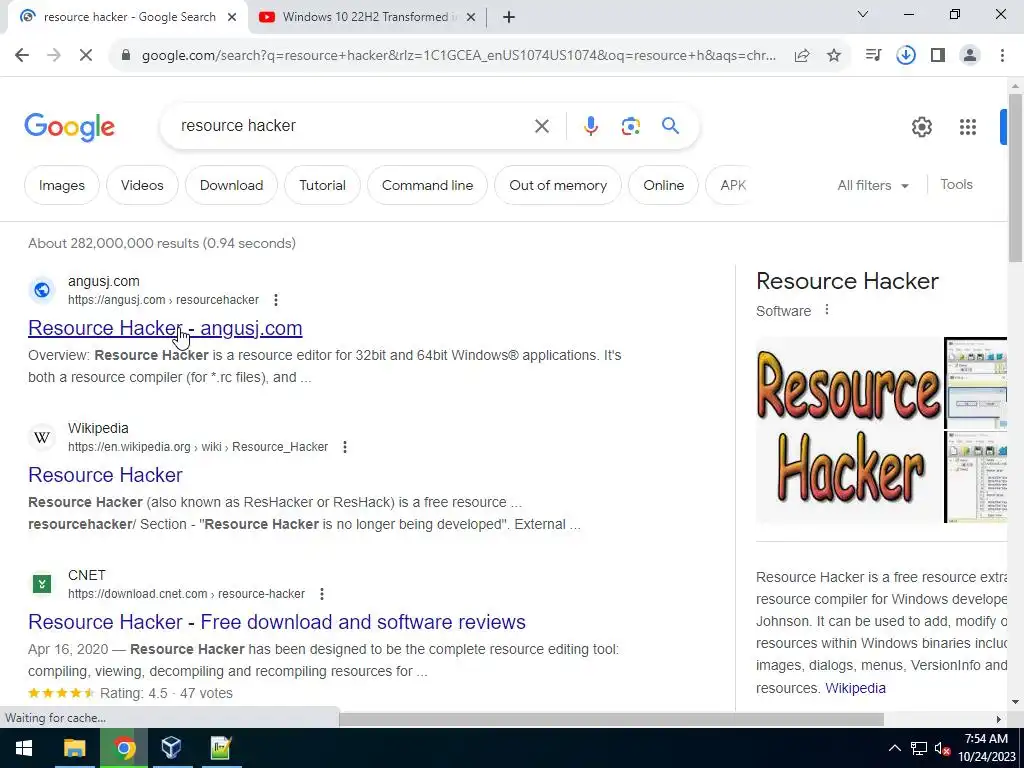Filter results by Videos
The image size is (1024, 768).
click(x=142, y=185)
